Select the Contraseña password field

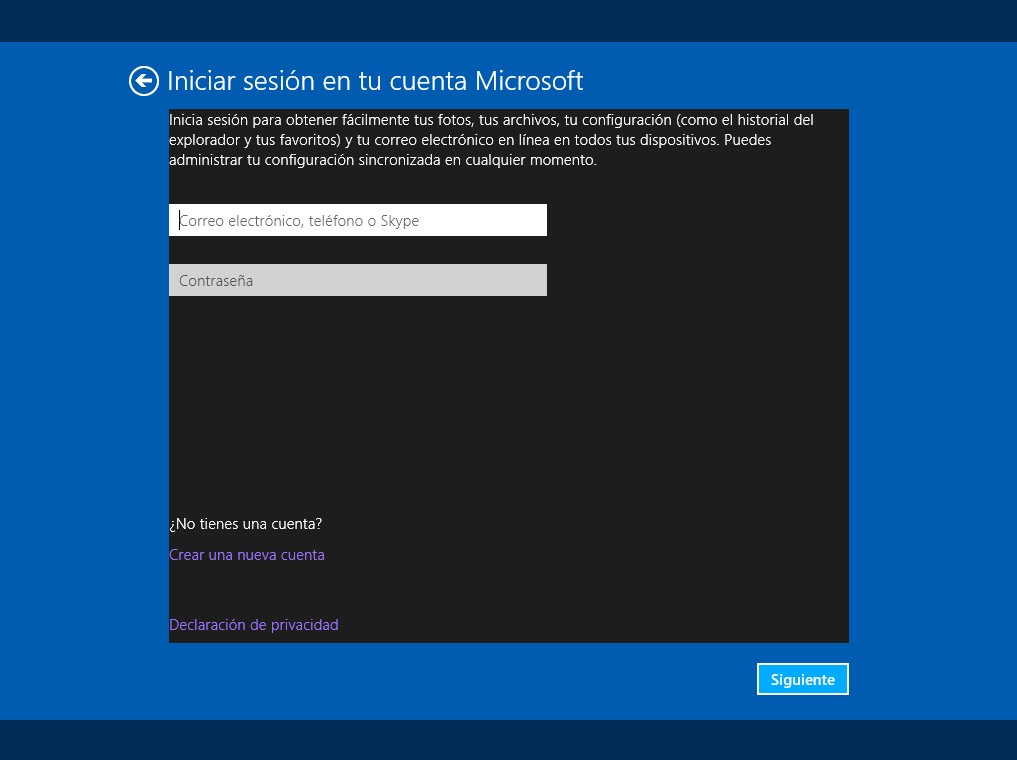357,280
